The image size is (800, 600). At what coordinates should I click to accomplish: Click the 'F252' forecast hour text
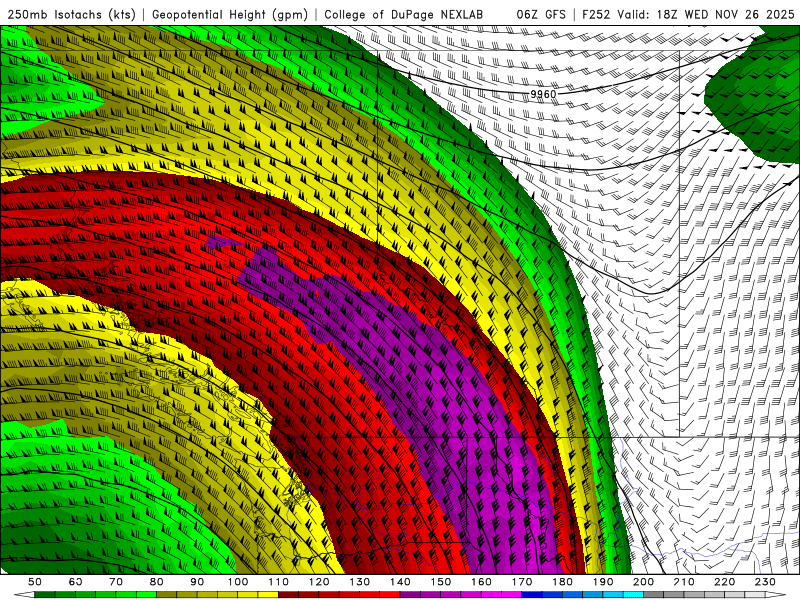(597, 15)
